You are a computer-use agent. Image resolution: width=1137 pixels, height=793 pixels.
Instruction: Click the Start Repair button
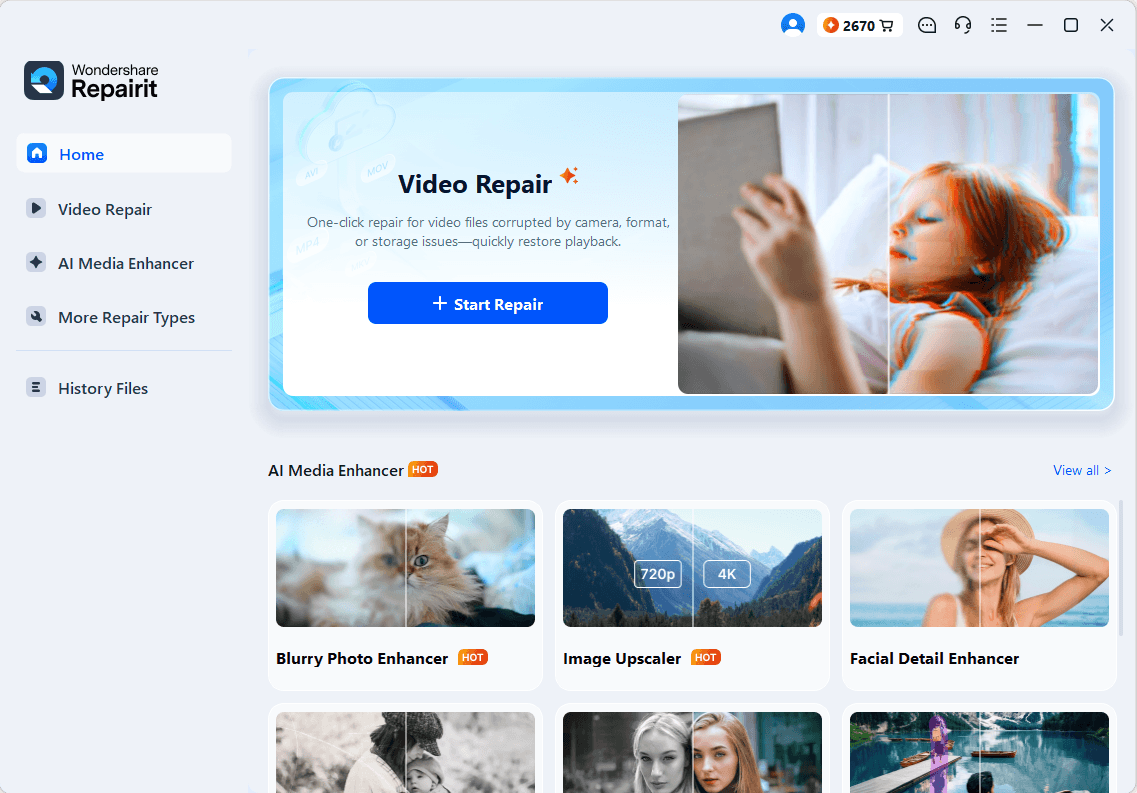pos(487,303)
